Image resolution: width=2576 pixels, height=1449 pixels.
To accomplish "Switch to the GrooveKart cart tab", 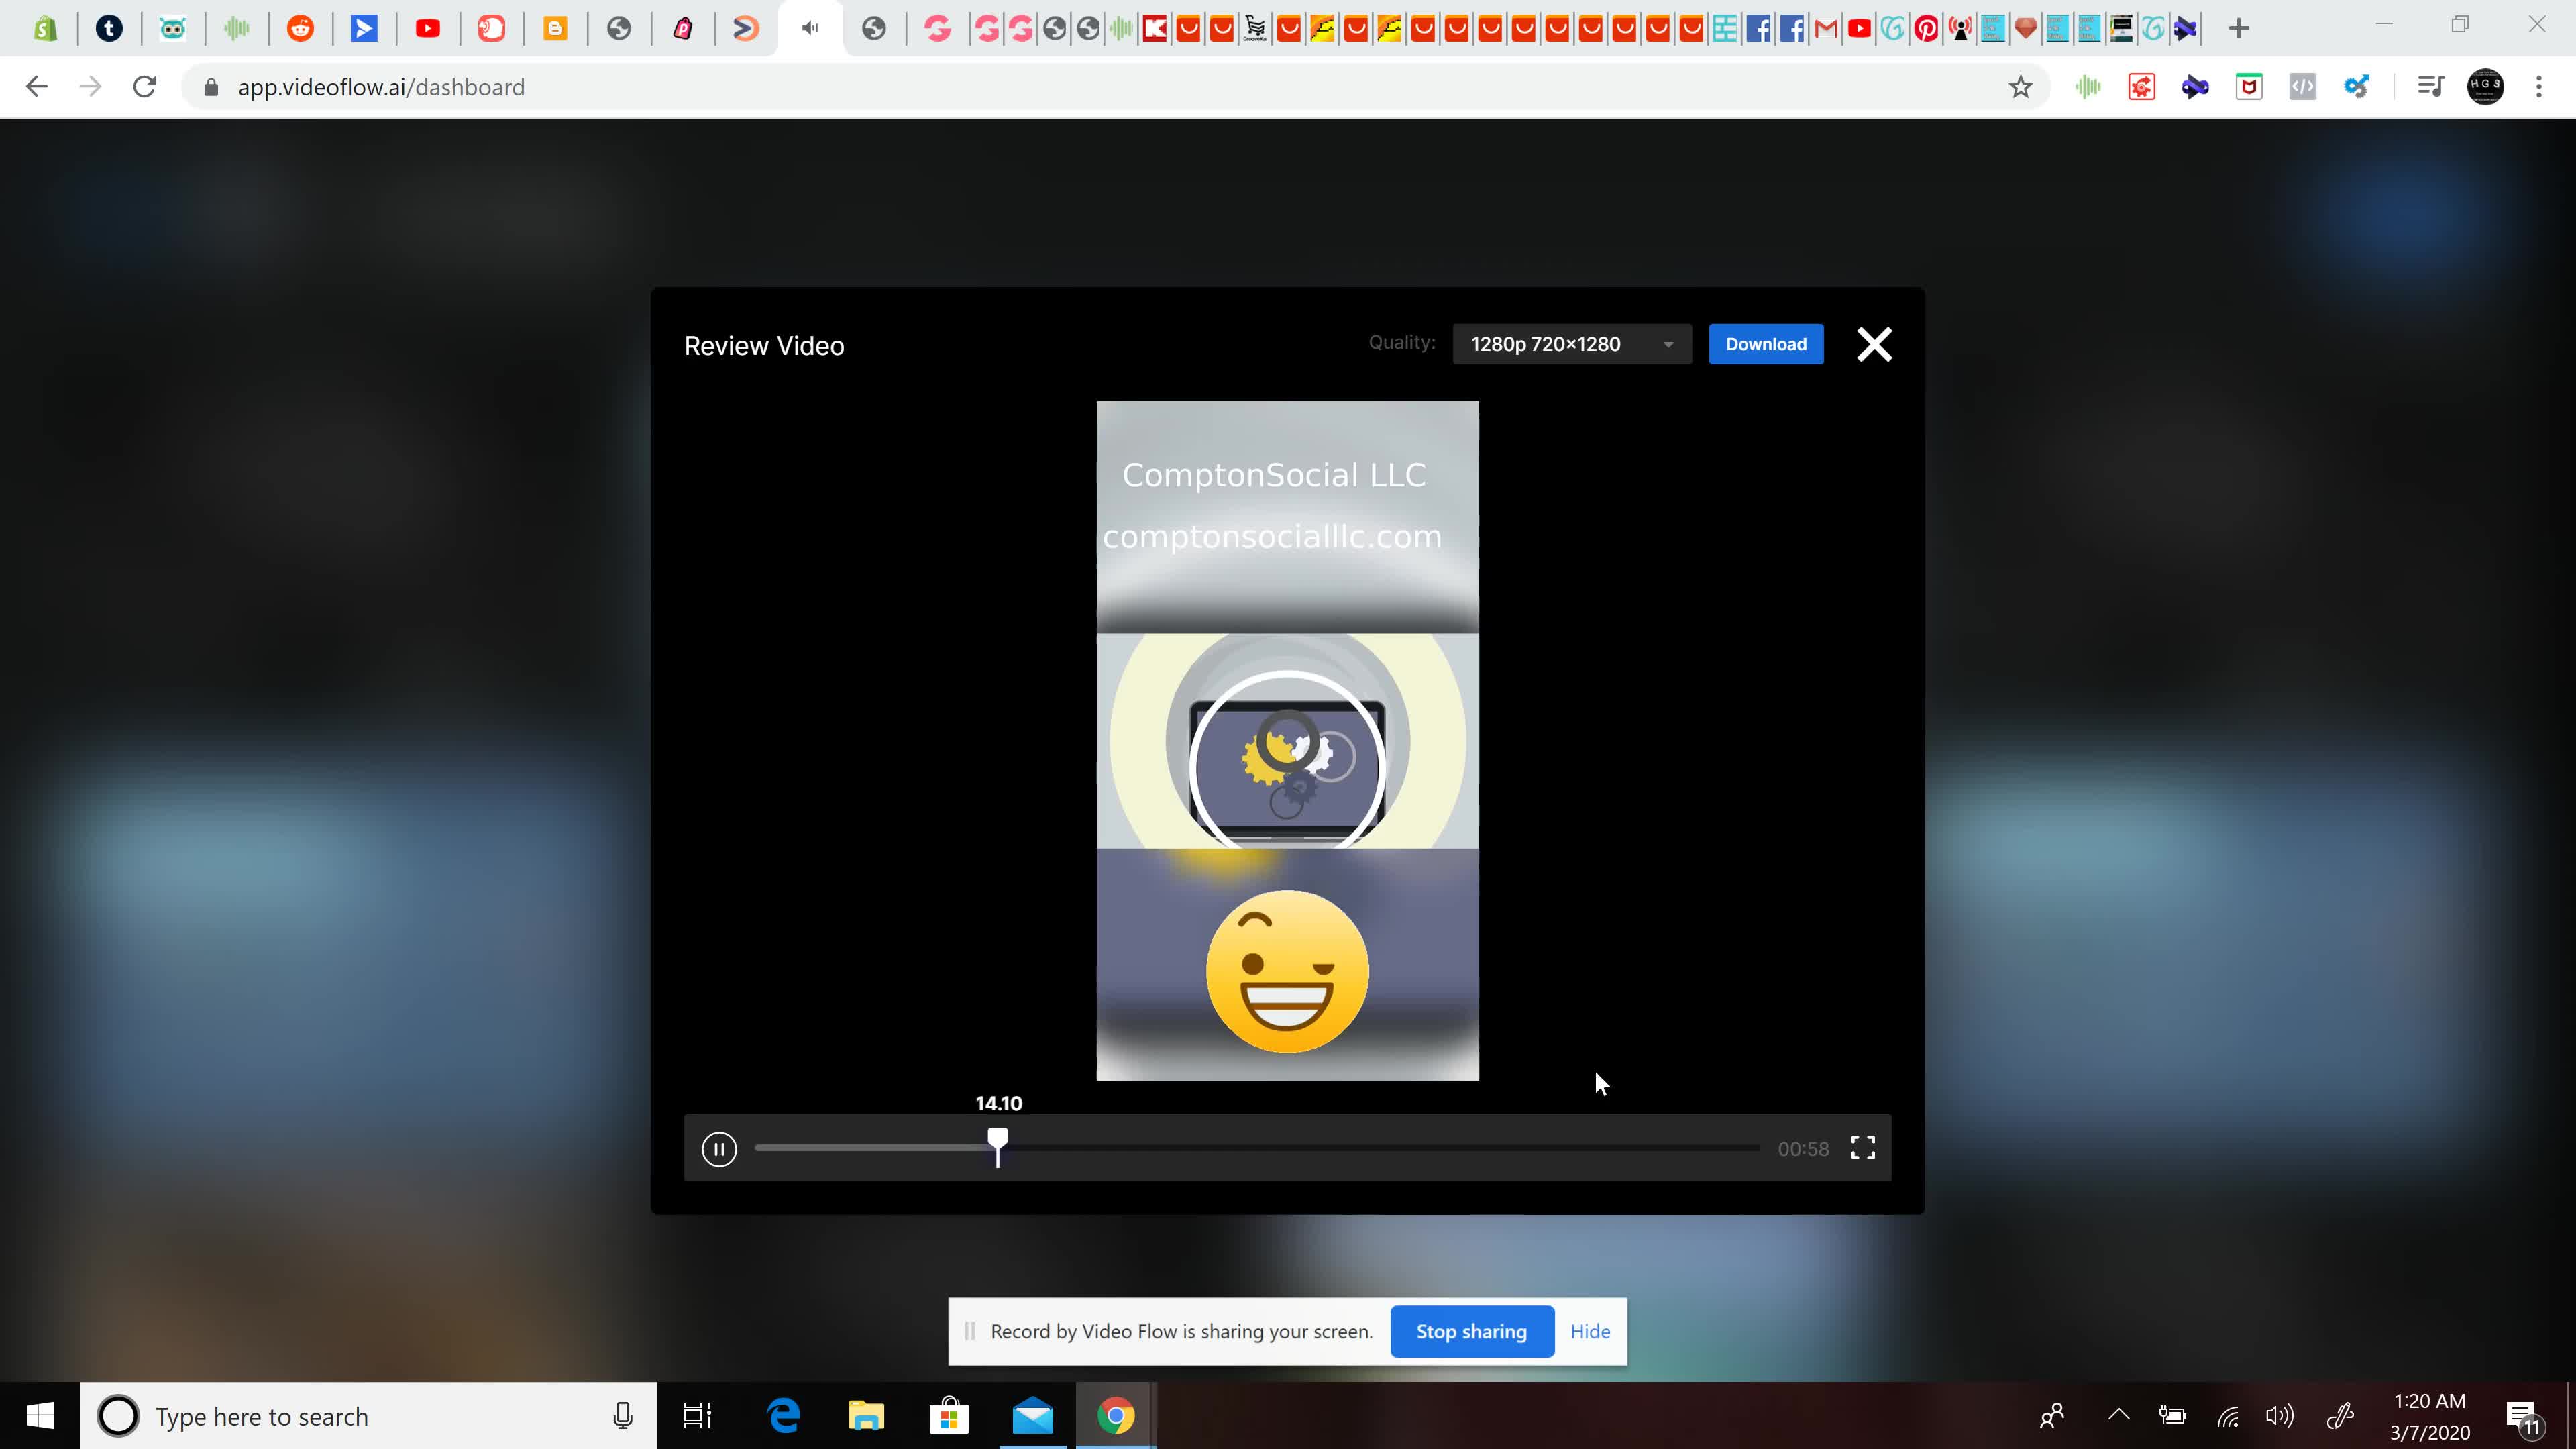I will tap(1255, 28).
